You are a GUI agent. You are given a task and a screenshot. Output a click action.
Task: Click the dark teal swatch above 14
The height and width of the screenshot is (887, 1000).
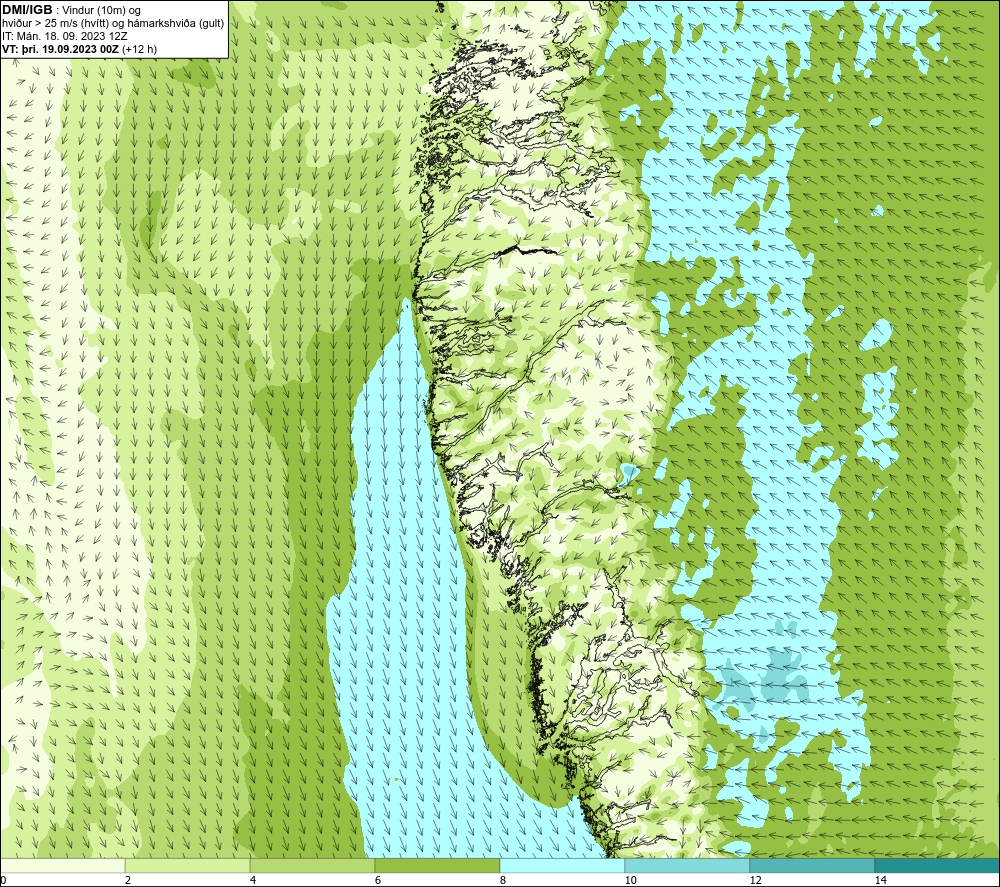(x=937, y=866)
